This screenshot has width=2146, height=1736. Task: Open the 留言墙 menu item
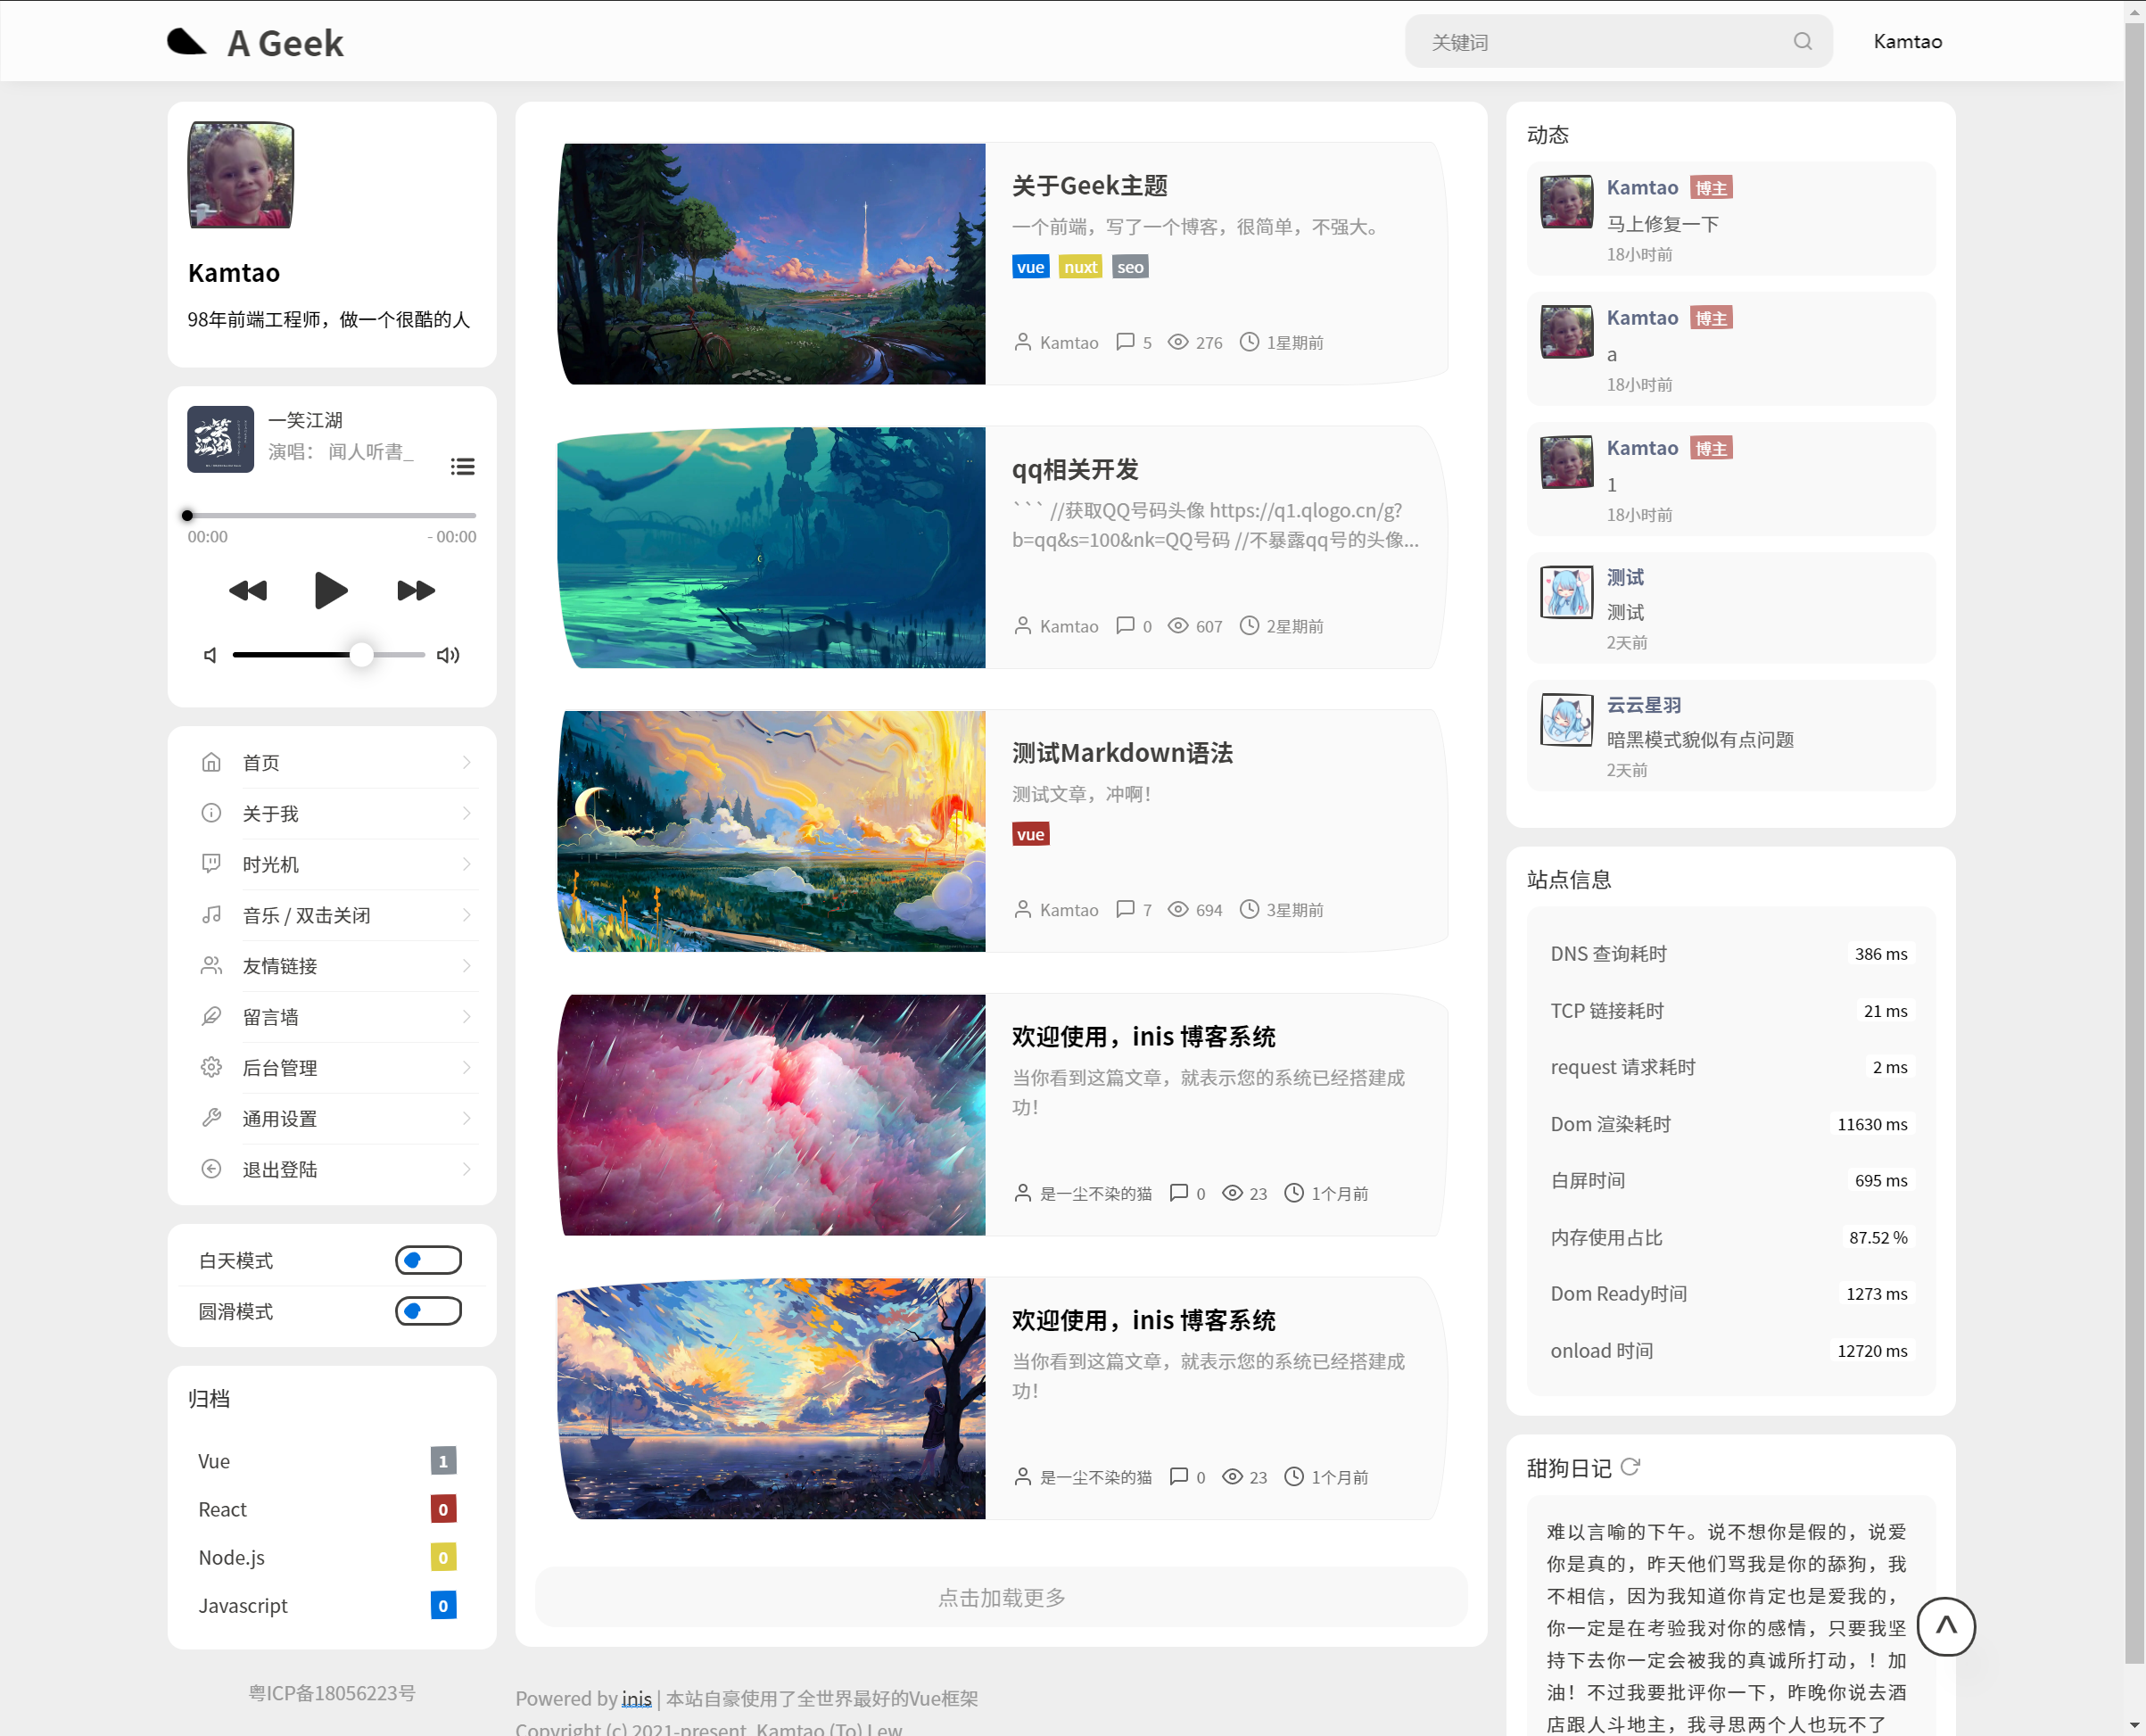click(332, 1017)
